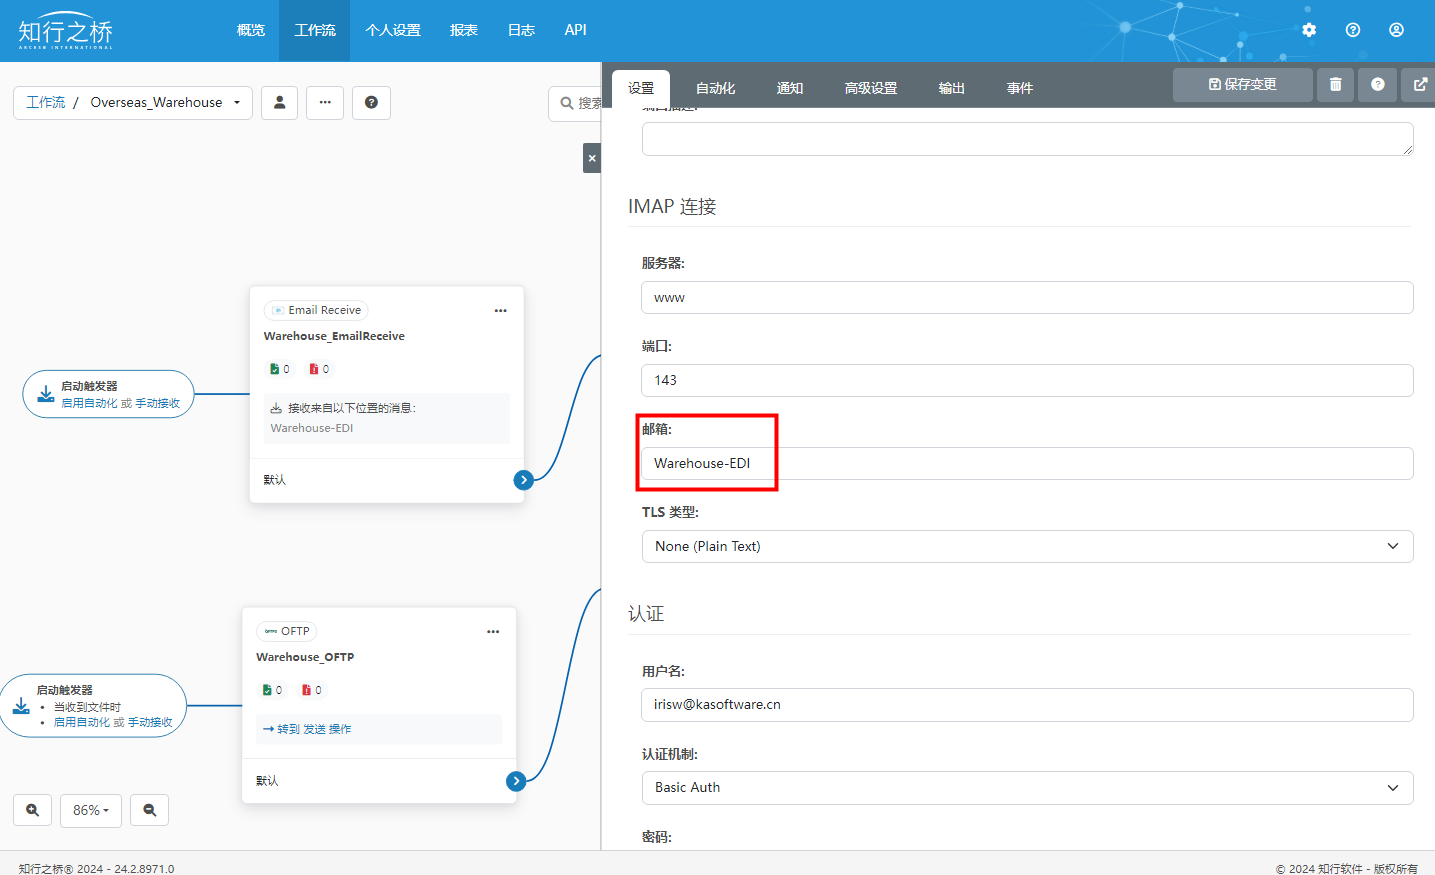Zoom in on the flow canvas
Viewport: 1435px width, 875px height.
click(x=33, y=810)
